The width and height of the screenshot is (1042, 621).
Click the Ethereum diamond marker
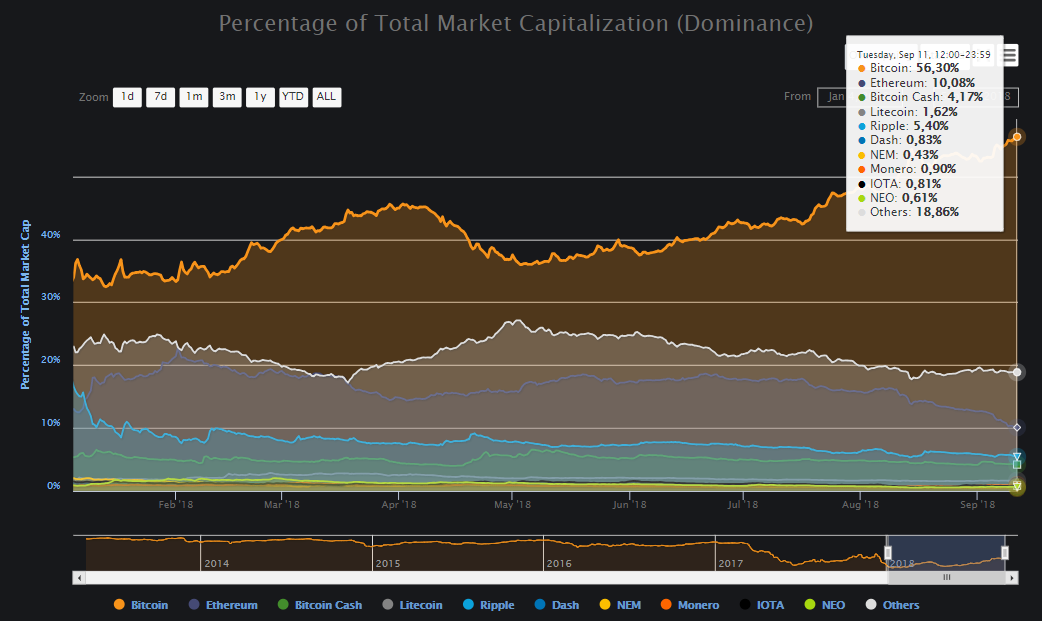tap(1017, 428)
